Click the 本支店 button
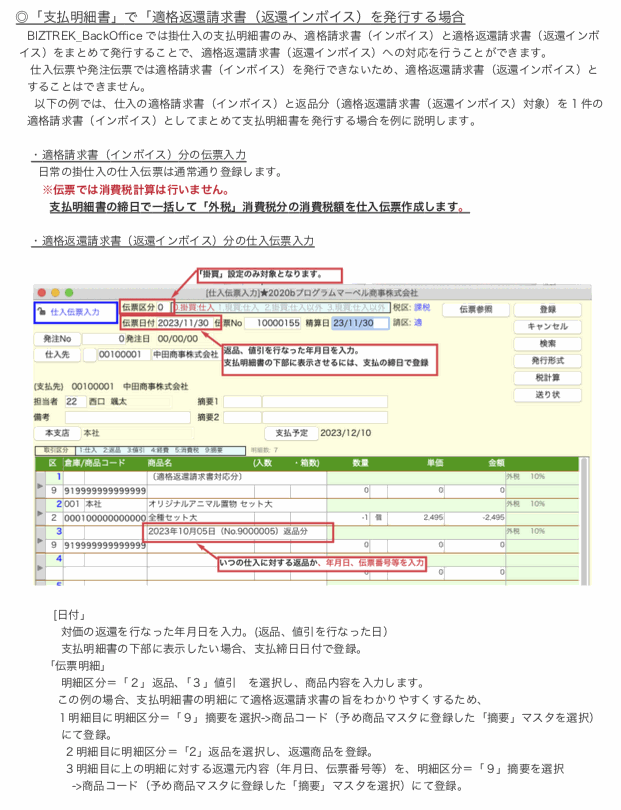Screen dimensions: 621x810 pos(56,433)
